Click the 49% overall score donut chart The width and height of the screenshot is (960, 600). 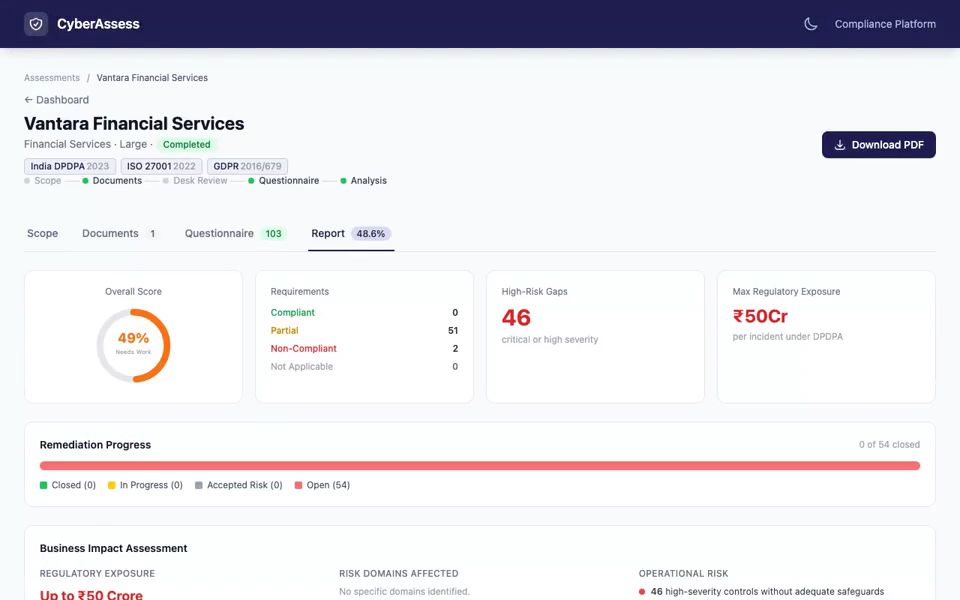click(x=133, y=345)
